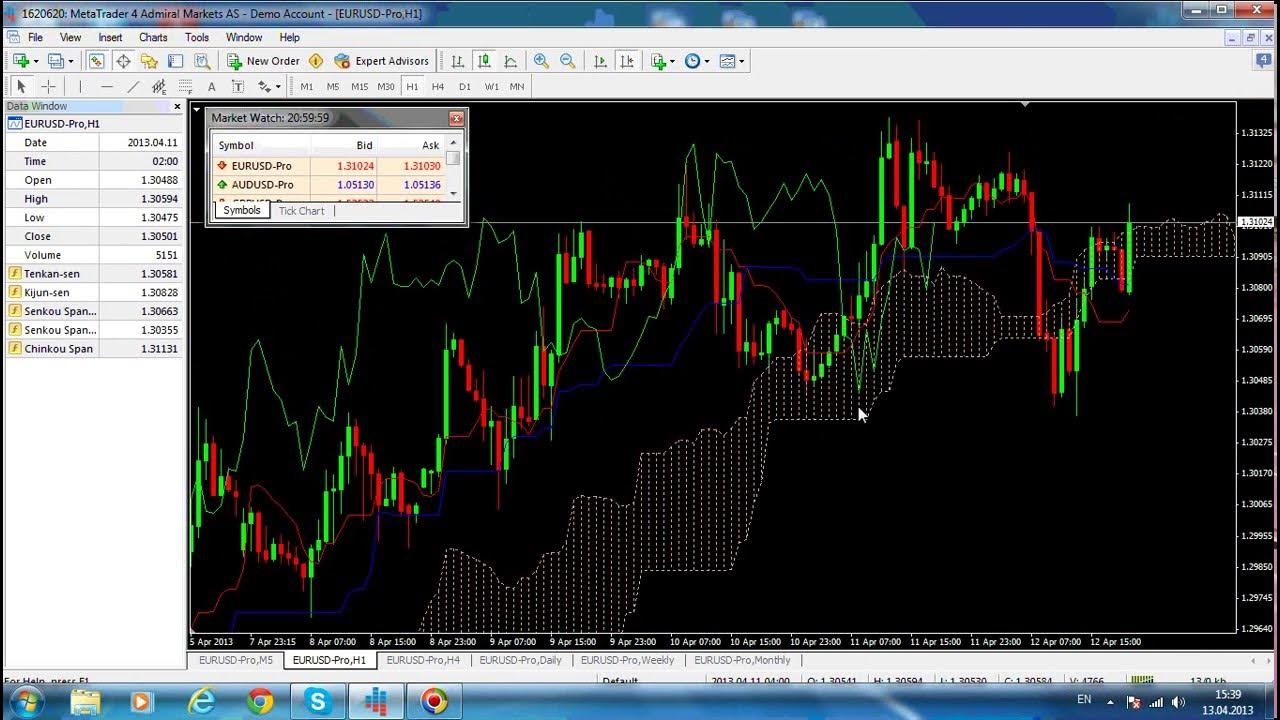This screenshot has height=720, width=1280.
Task: Toggle the Market Watch toolbar icon
Action: pos(96,61)
